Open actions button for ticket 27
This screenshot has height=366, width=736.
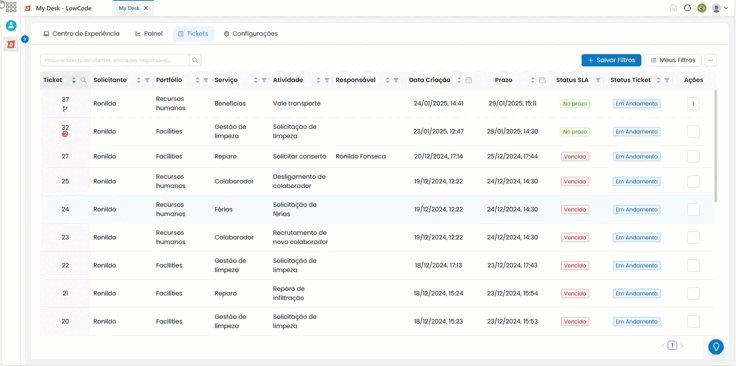point(693,156)
